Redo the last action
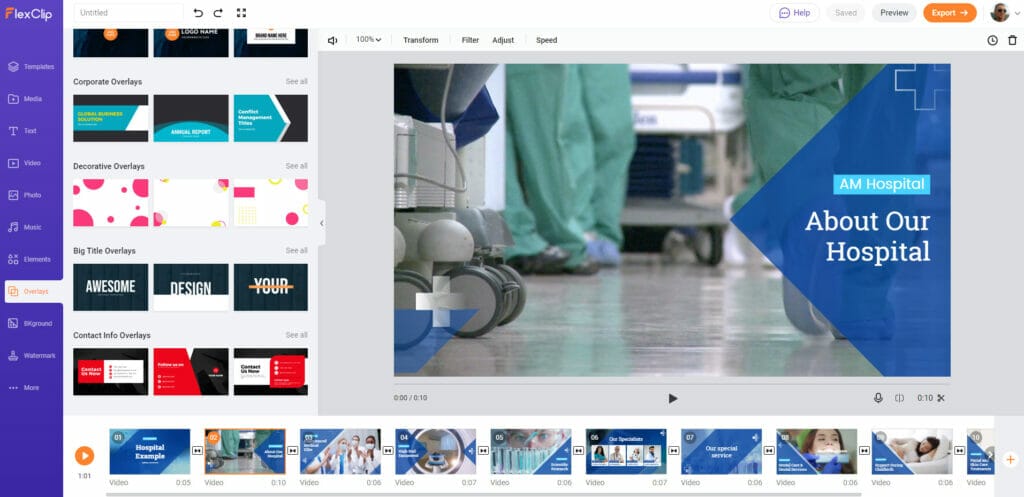 (x=218, y=13)
